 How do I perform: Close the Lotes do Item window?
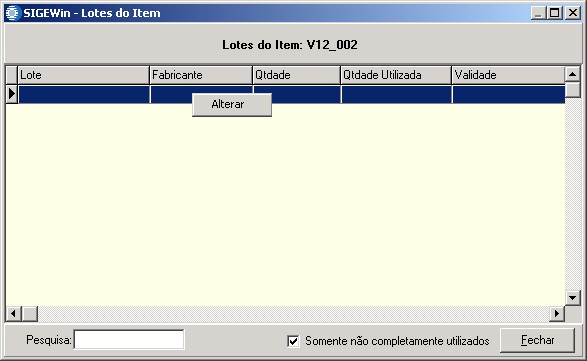572,13
